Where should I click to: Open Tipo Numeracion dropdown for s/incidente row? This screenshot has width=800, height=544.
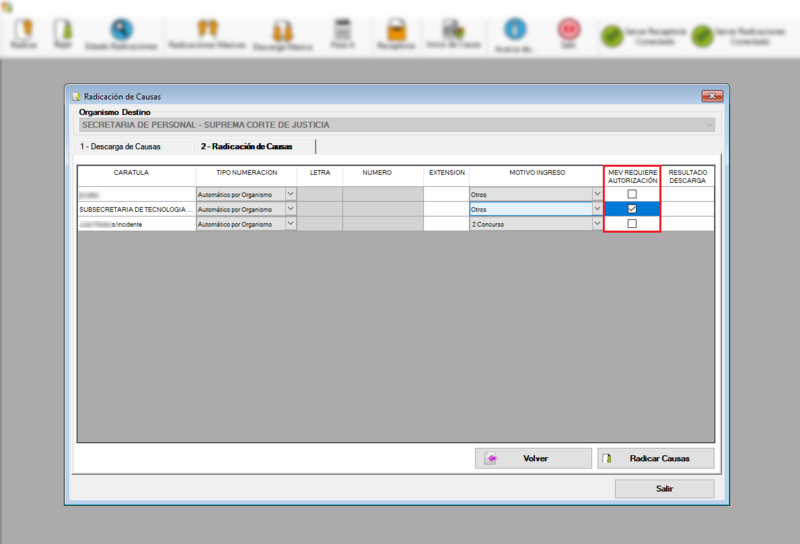click(x=290, y=224)
